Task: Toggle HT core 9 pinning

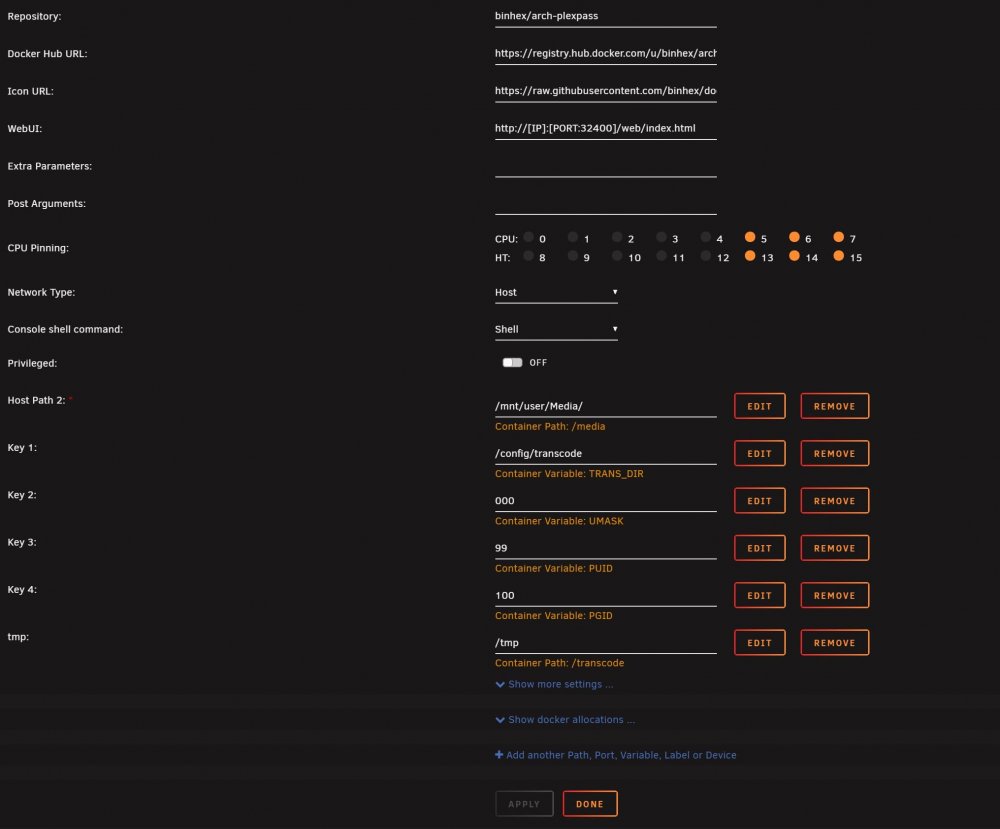Action: [573, 256]
